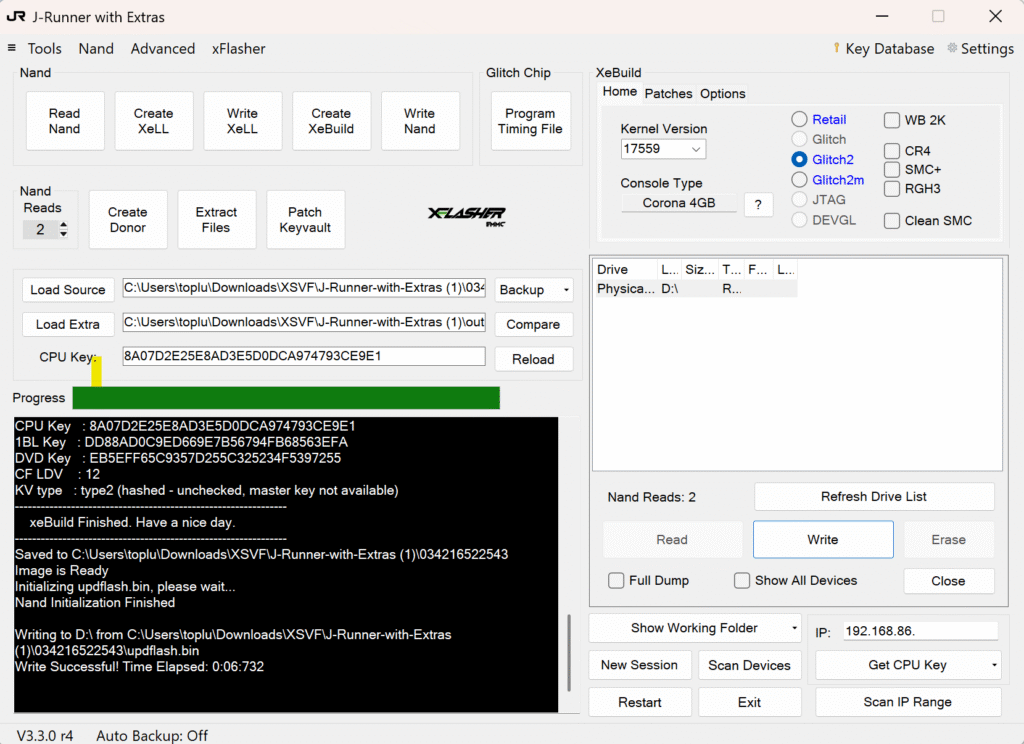
Task: Click the hamburger menu icon
Action: pos(12,48)
